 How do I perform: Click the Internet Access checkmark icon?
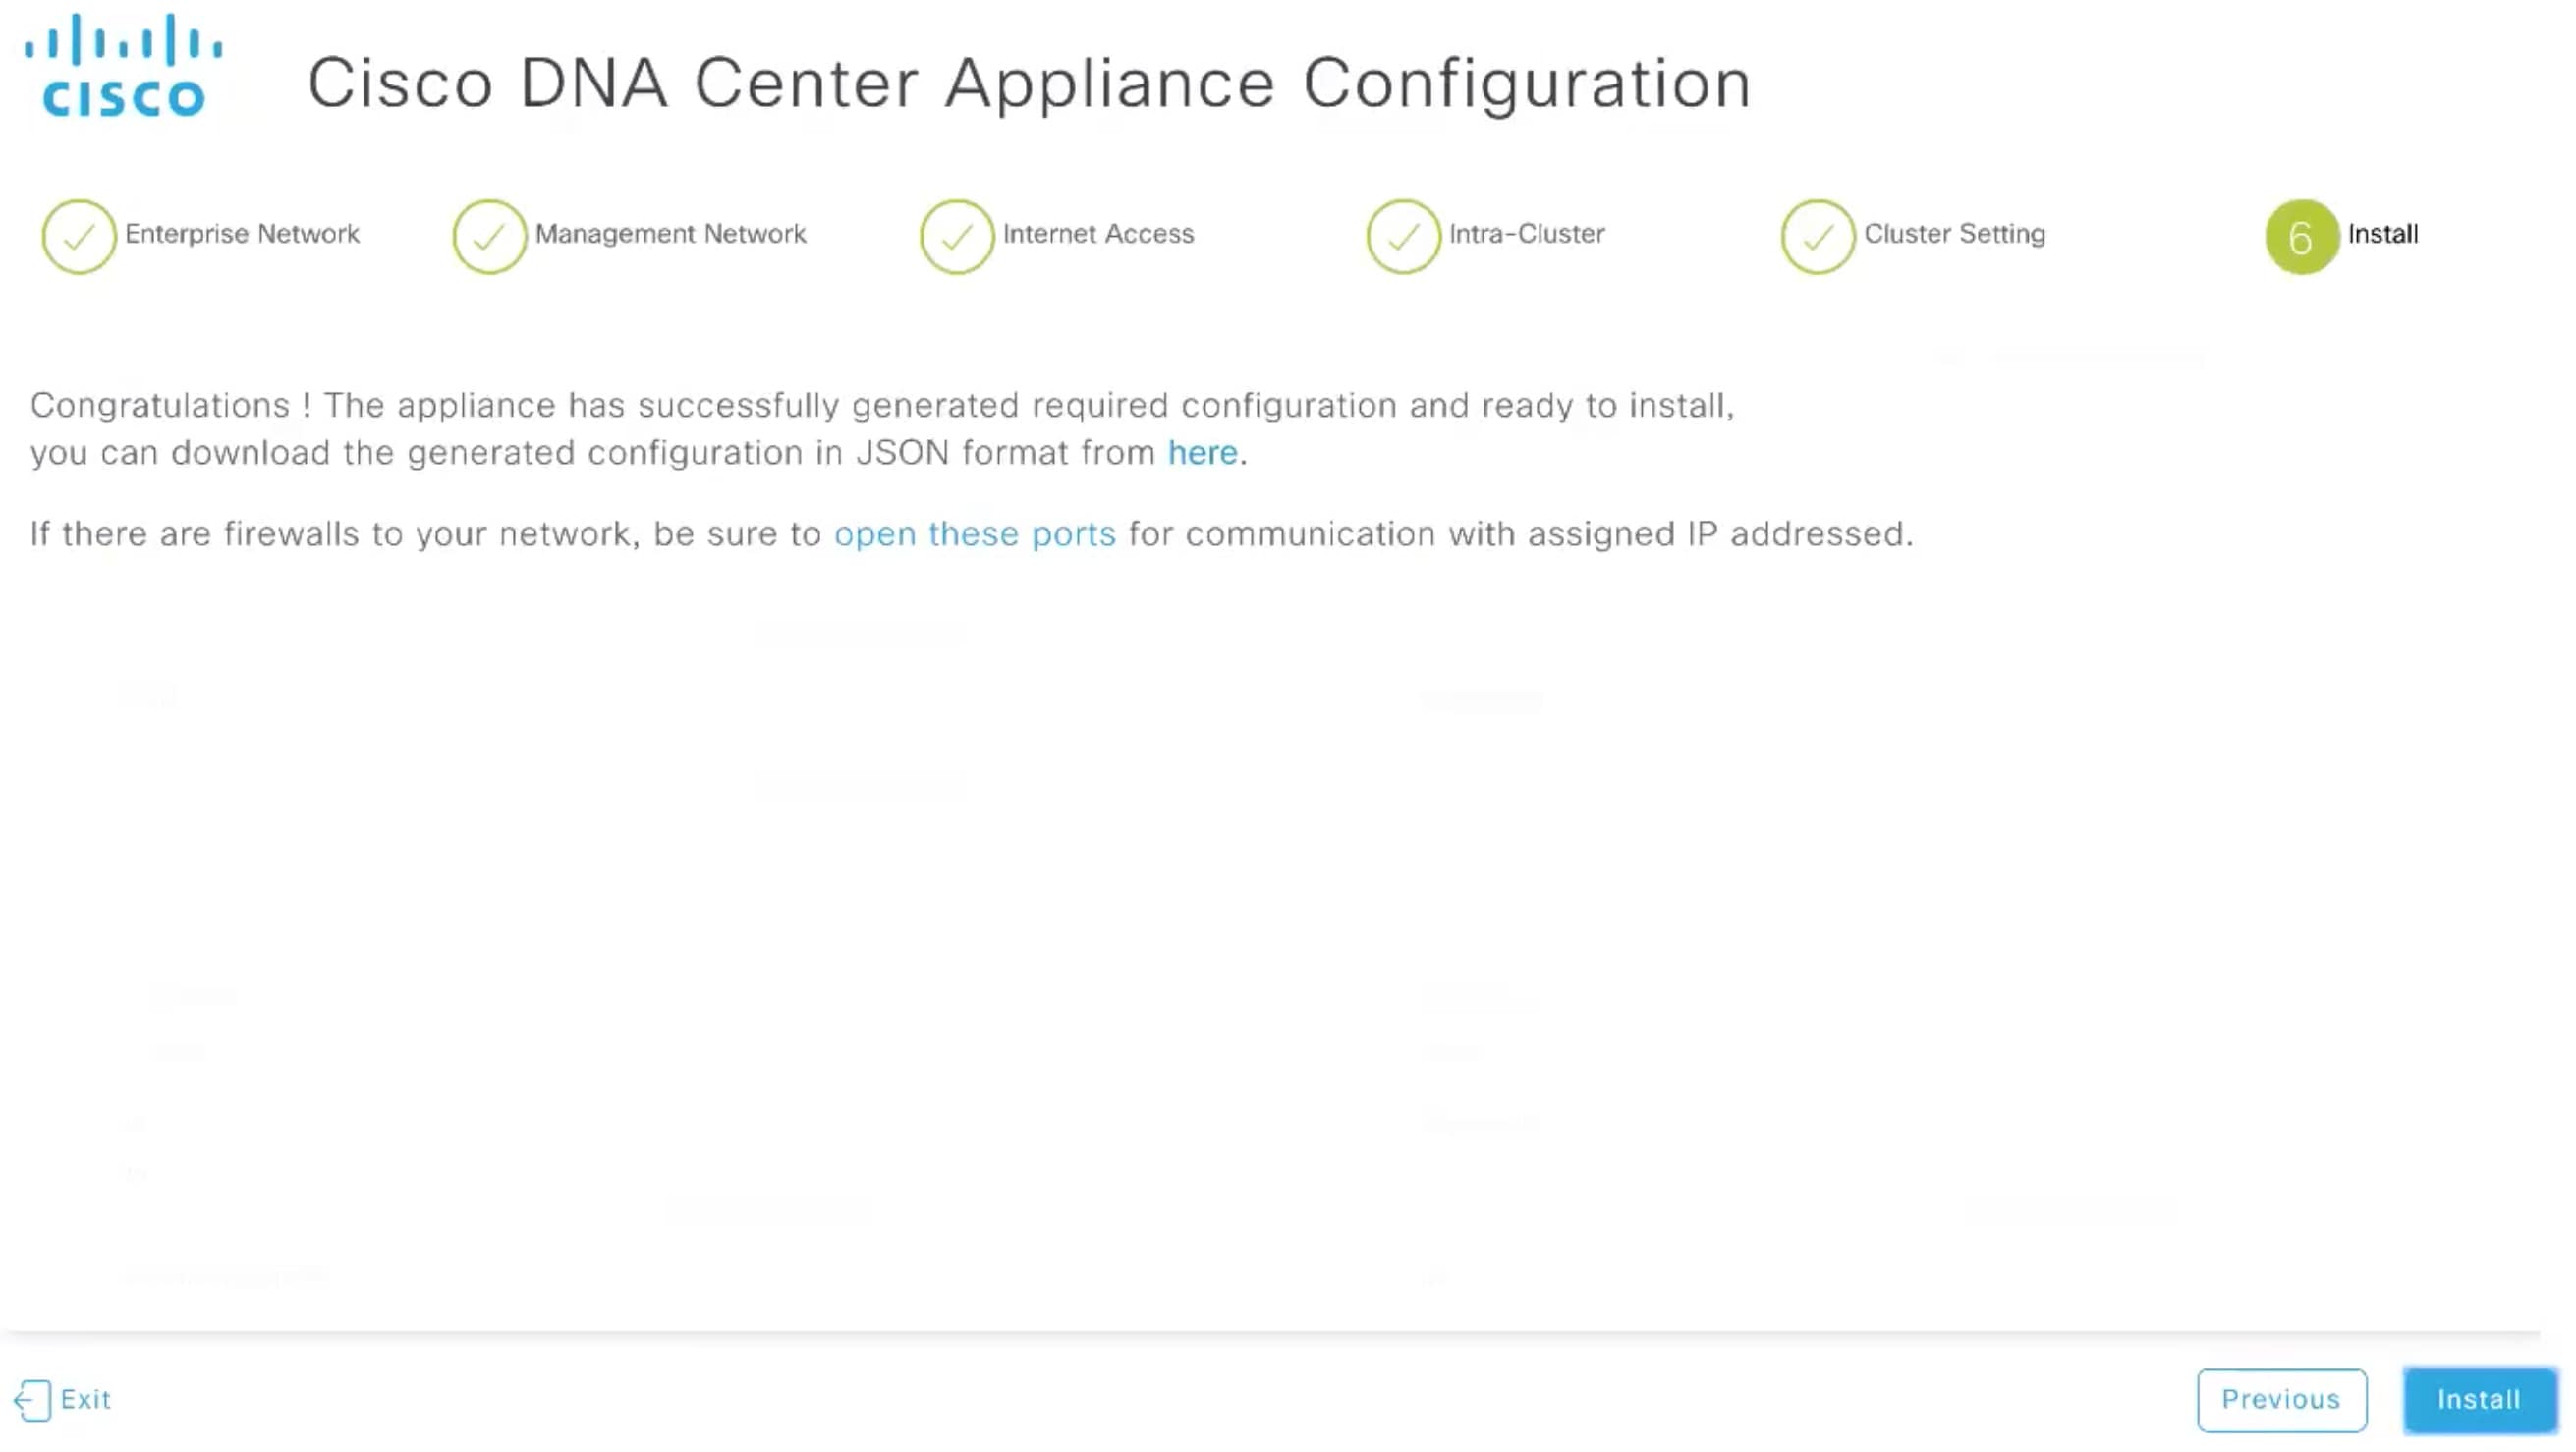click(x=956, y=237)
